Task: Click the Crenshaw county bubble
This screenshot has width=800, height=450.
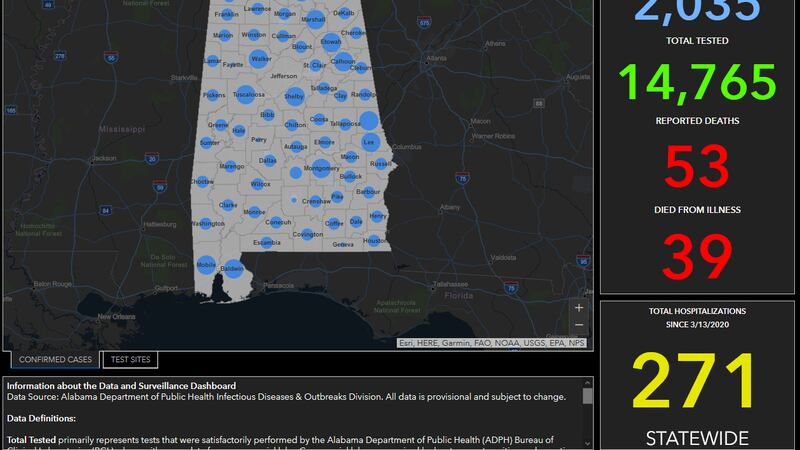Action: coord(315,201)
